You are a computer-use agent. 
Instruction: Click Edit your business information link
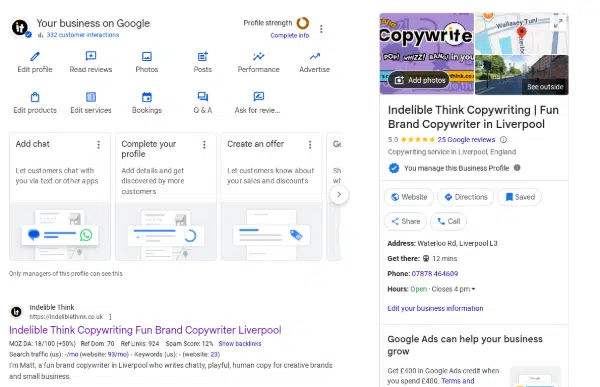[435, 308]
